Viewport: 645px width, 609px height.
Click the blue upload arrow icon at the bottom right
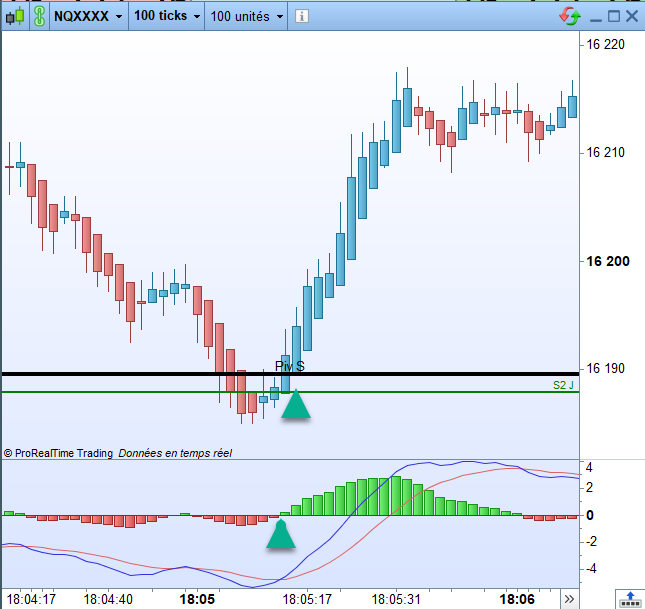(630, 599)
